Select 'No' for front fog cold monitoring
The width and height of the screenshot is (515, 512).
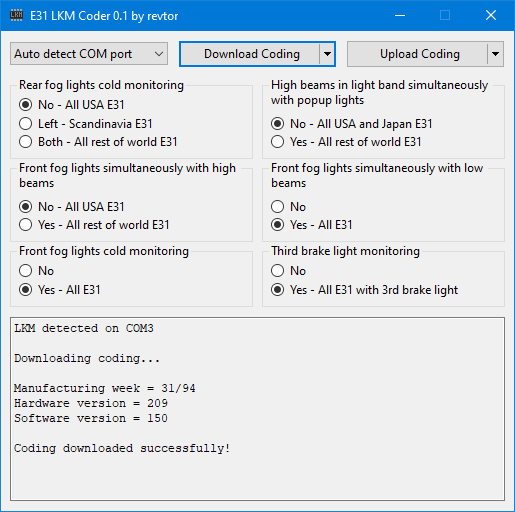coord(36,271)
